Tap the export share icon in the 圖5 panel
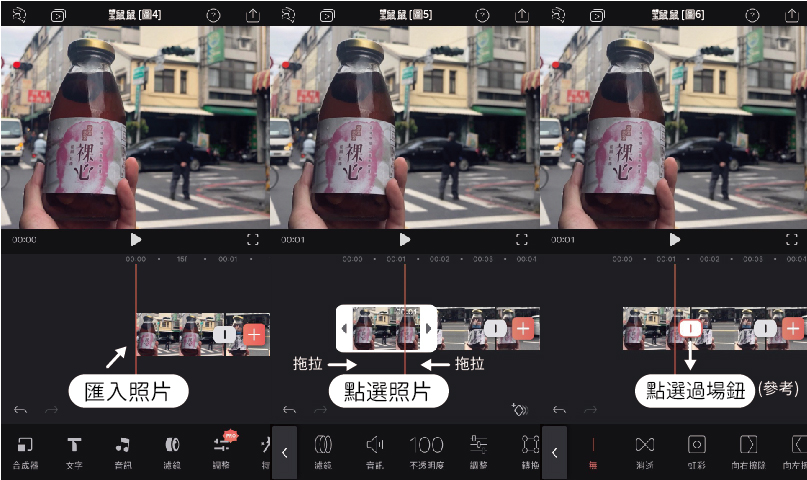 coord(522,15)
